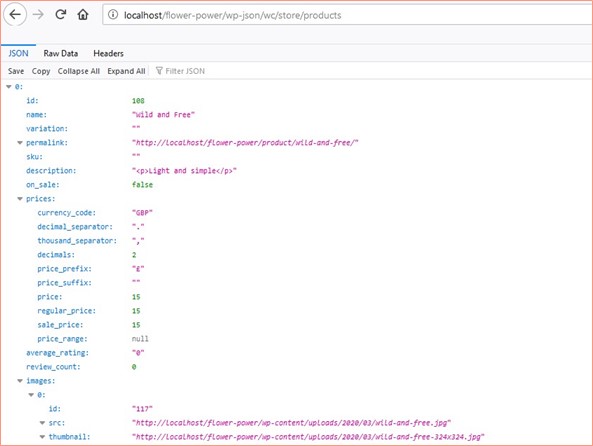Collapse the root item 0 node
Screen dimensions: 593x446
(x=9, y=87)
